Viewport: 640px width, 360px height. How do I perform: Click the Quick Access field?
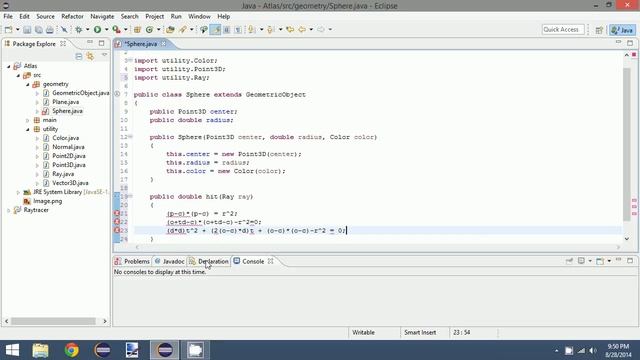(x=563, y=29)
